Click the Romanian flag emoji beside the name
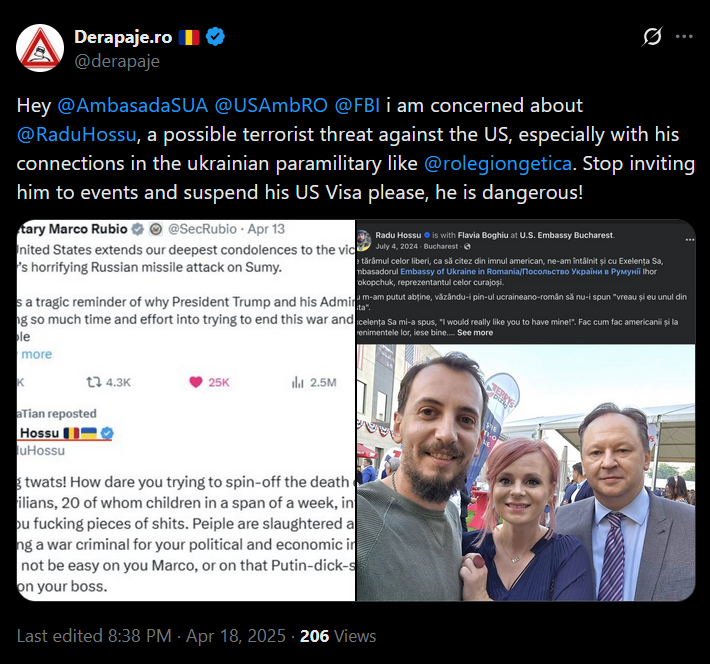710x664 pixels. [x=189, y=37]
